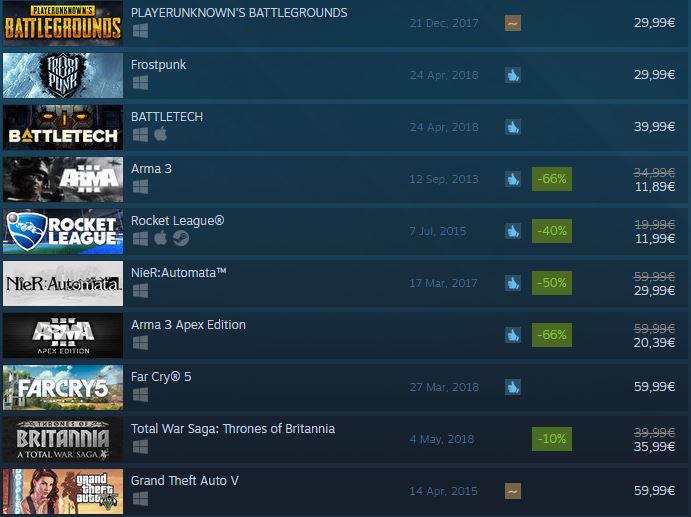The width and height of the screenshot is (691, 517).
Task: Click the thumbs-up icon for Far Cry 5
Action: coord(513,387)
